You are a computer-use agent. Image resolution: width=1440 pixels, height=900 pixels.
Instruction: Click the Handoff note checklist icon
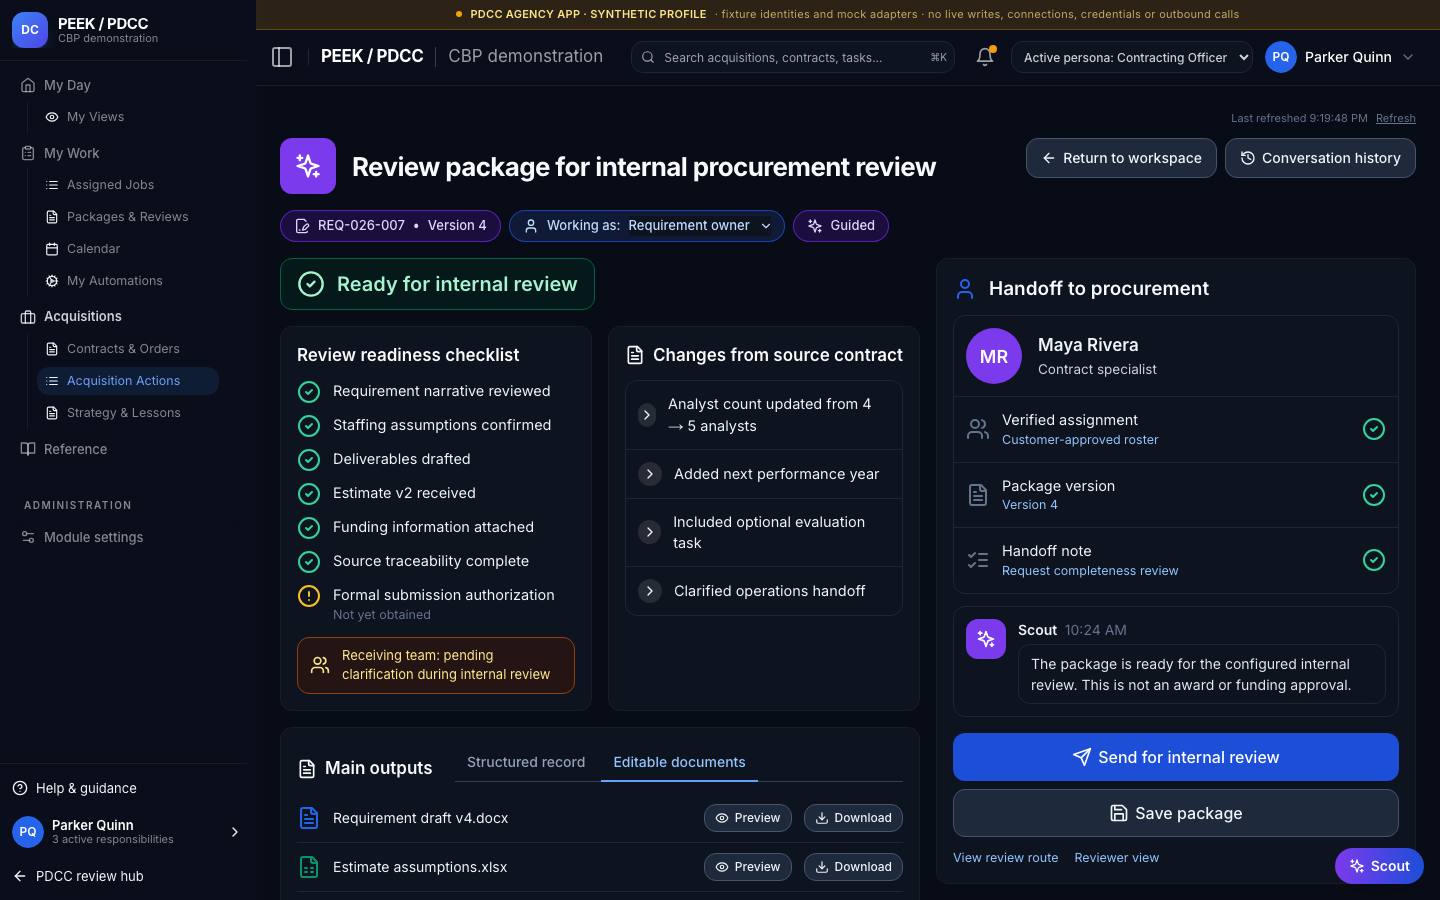(978, 560)
